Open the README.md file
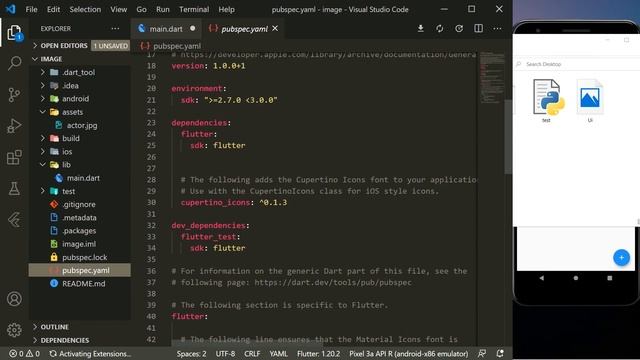Screen dimensions: 640x360 (x=84, y=284)
